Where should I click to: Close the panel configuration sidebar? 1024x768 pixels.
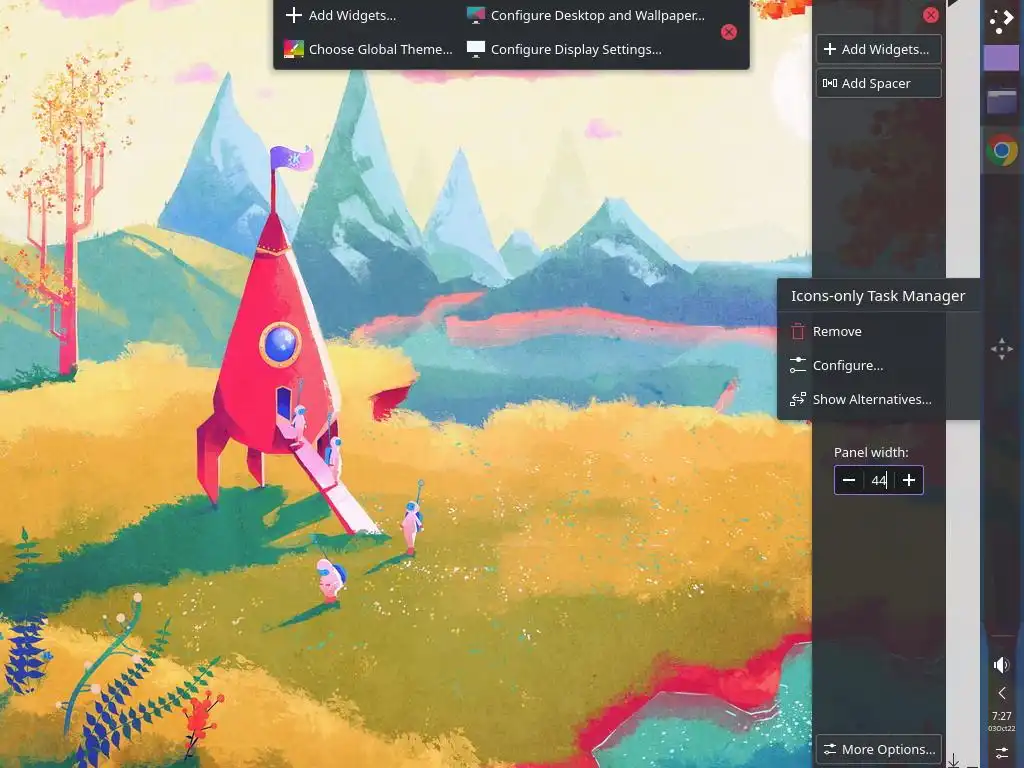[931, 15]
